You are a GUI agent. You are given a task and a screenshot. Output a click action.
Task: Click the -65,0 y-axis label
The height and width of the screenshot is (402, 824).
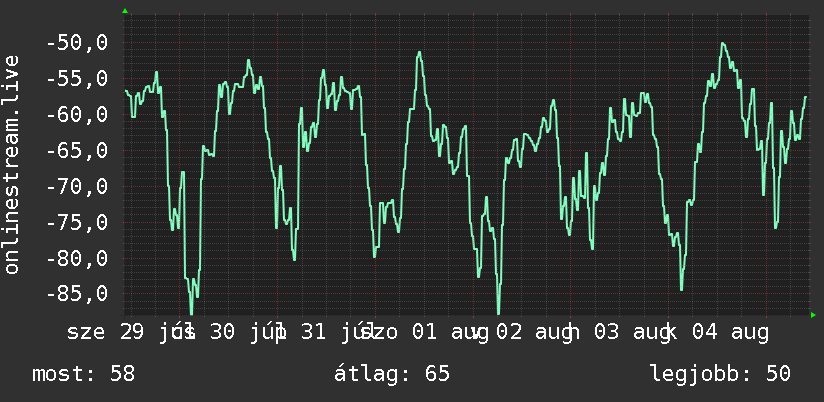pos(77,150)
